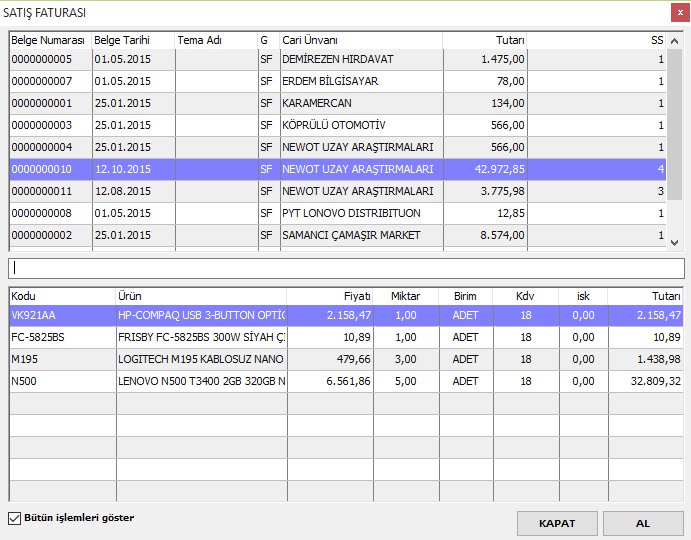Click the 1.475,00 amount cell
691x540 pixels.
click(x=485, y=60)
